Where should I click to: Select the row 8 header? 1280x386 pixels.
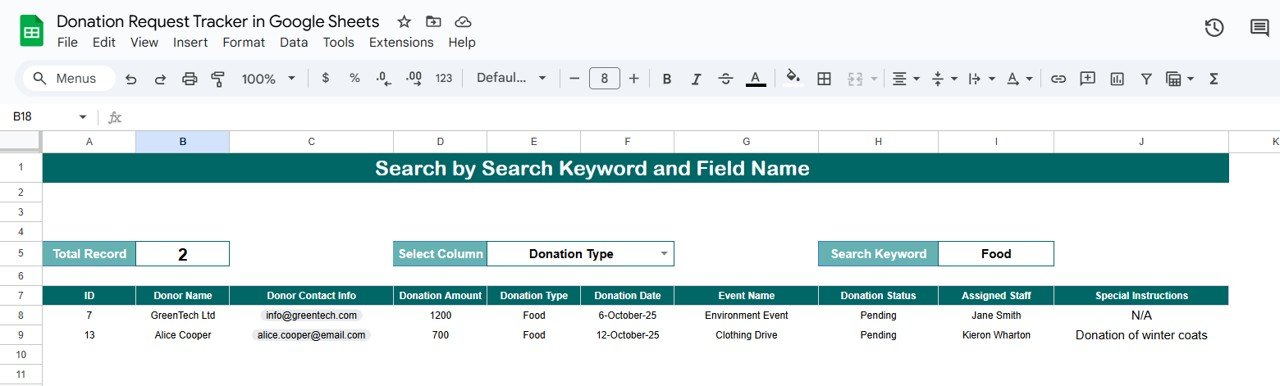pos(21,315)
